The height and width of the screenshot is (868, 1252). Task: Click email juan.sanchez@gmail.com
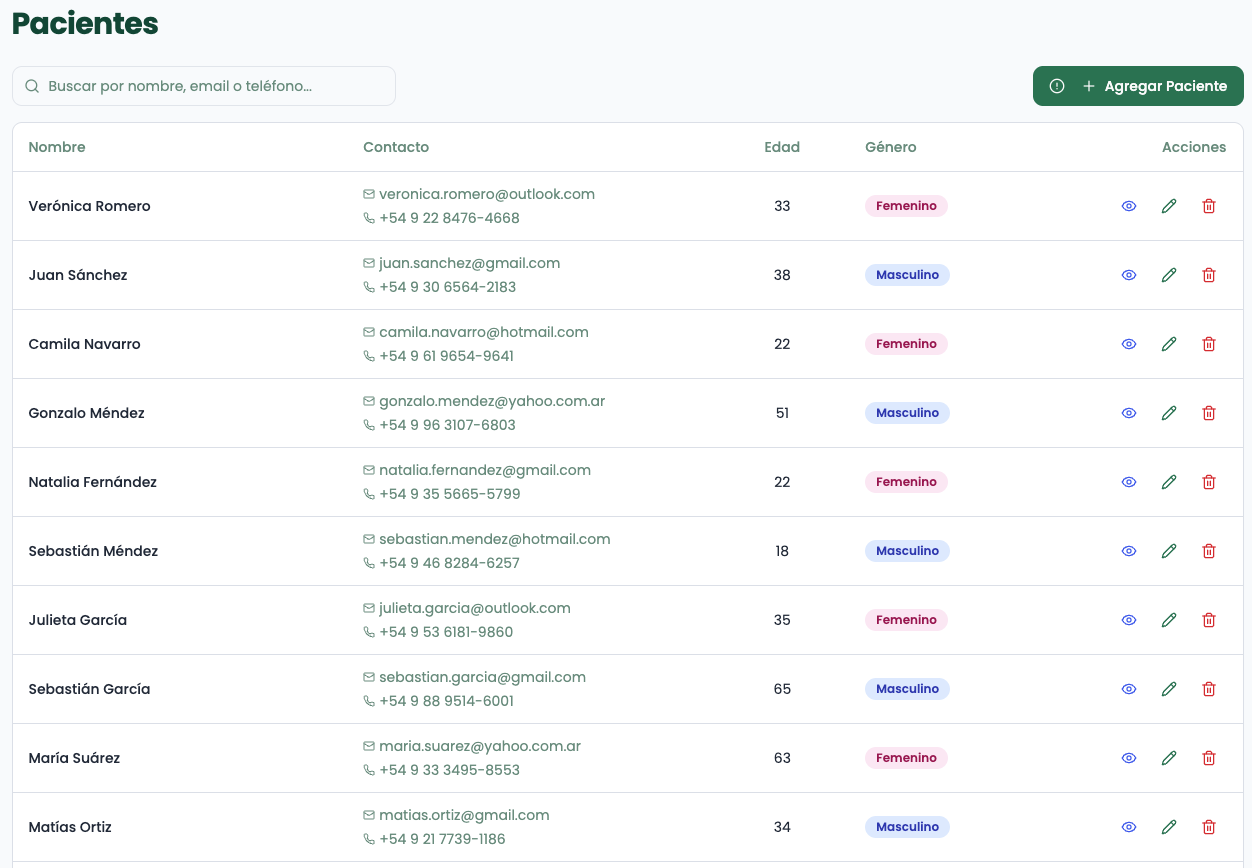[470, 263]
